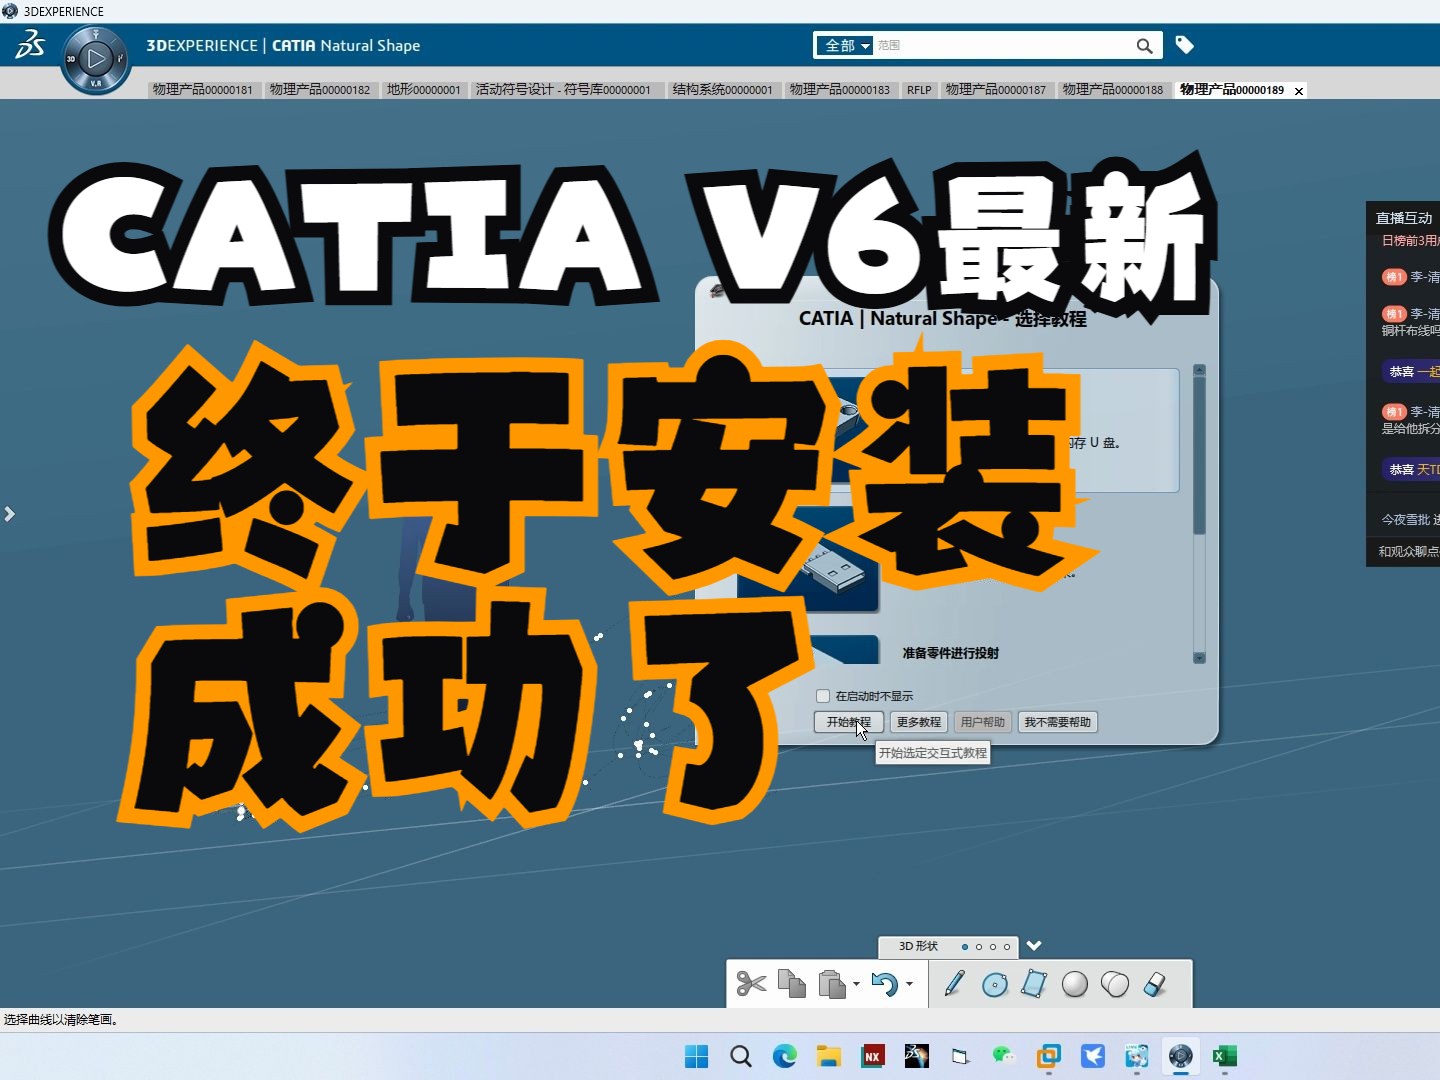1440x1080 pixels.
Task: Select the eraser tool
Action: (1154, 984)
